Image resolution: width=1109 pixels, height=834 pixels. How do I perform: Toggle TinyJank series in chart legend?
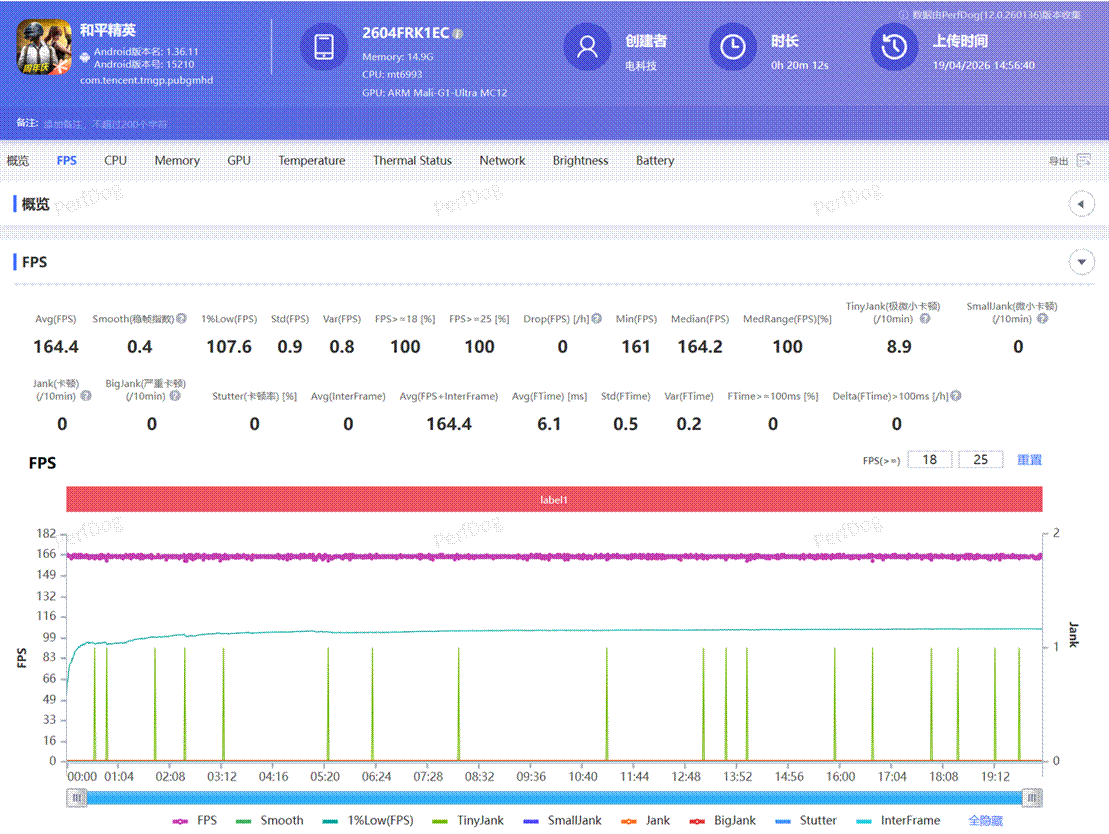click(469, 820)
